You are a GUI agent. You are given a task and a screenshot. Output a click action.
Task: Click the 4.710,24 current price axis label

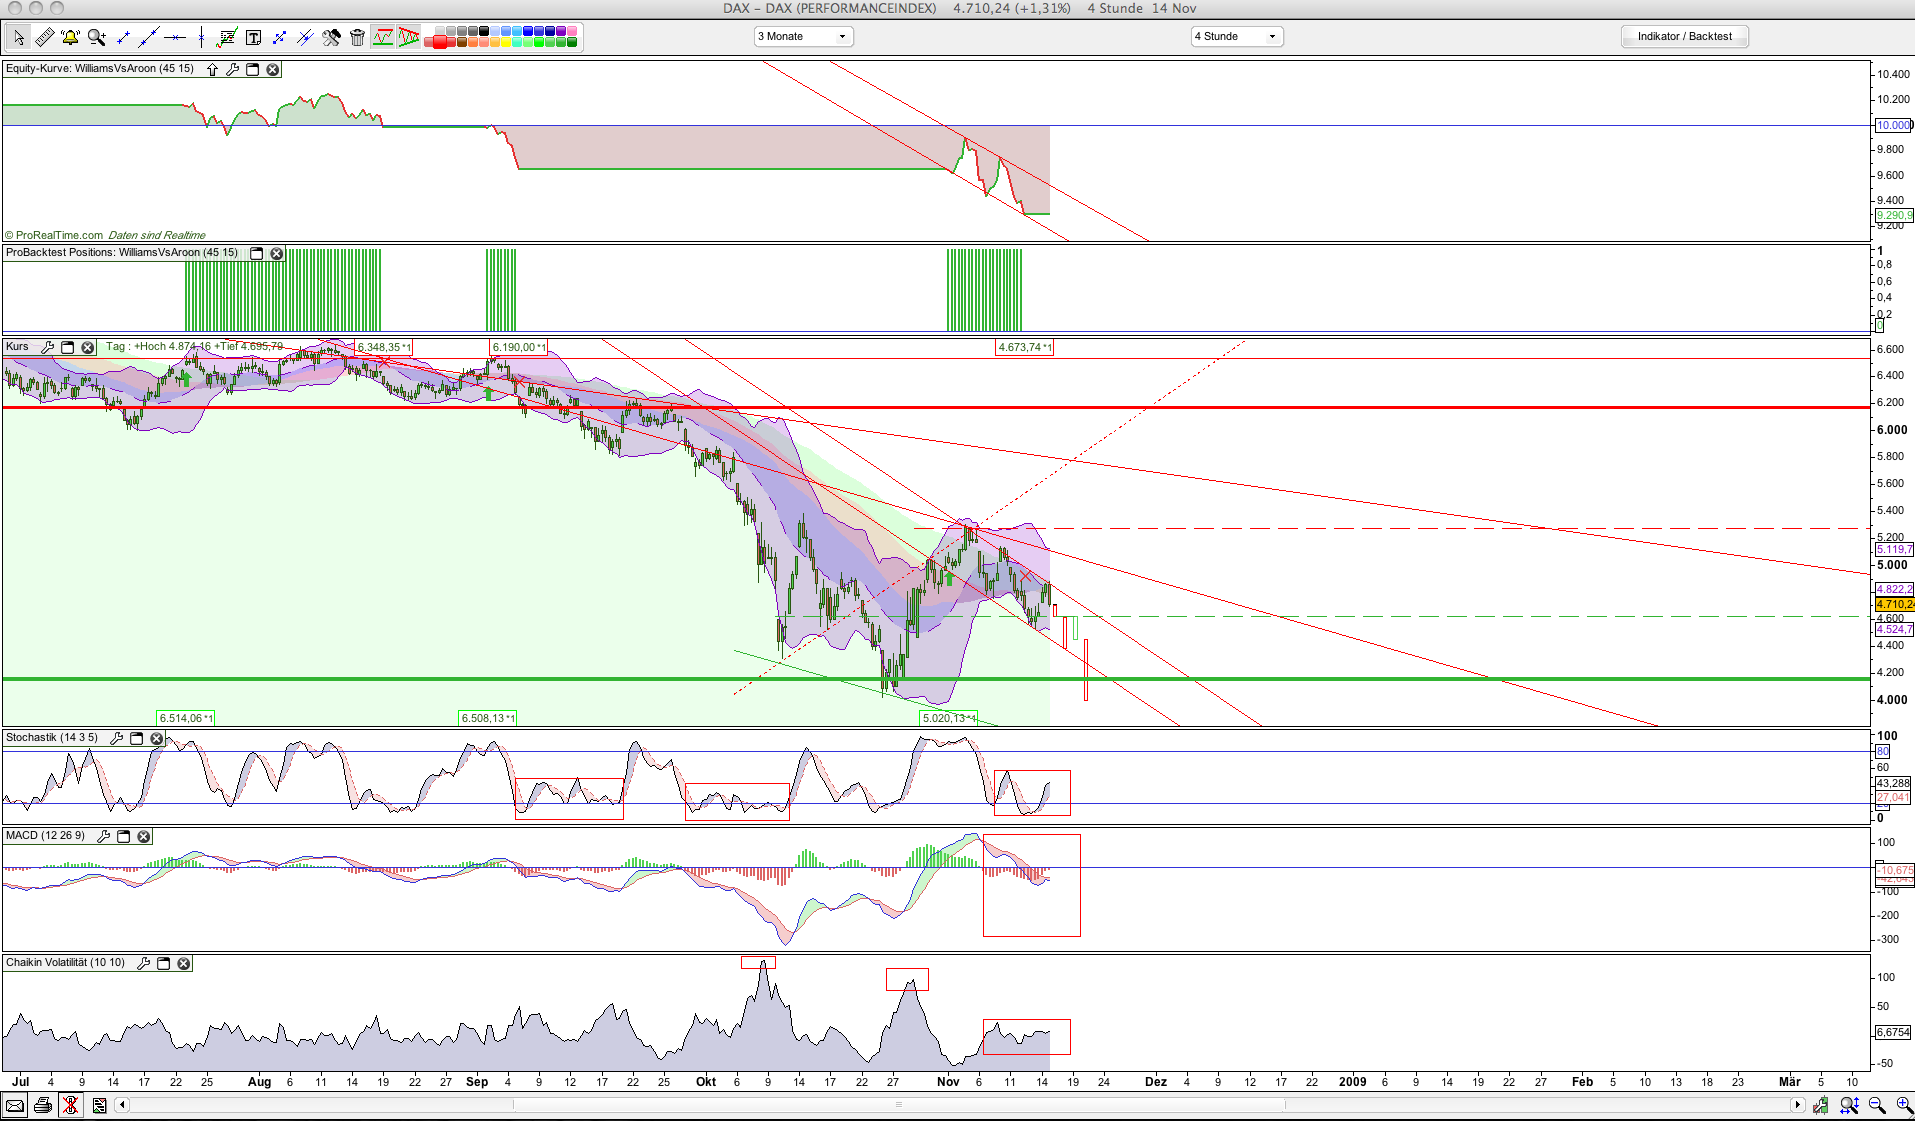(1894, 604)
